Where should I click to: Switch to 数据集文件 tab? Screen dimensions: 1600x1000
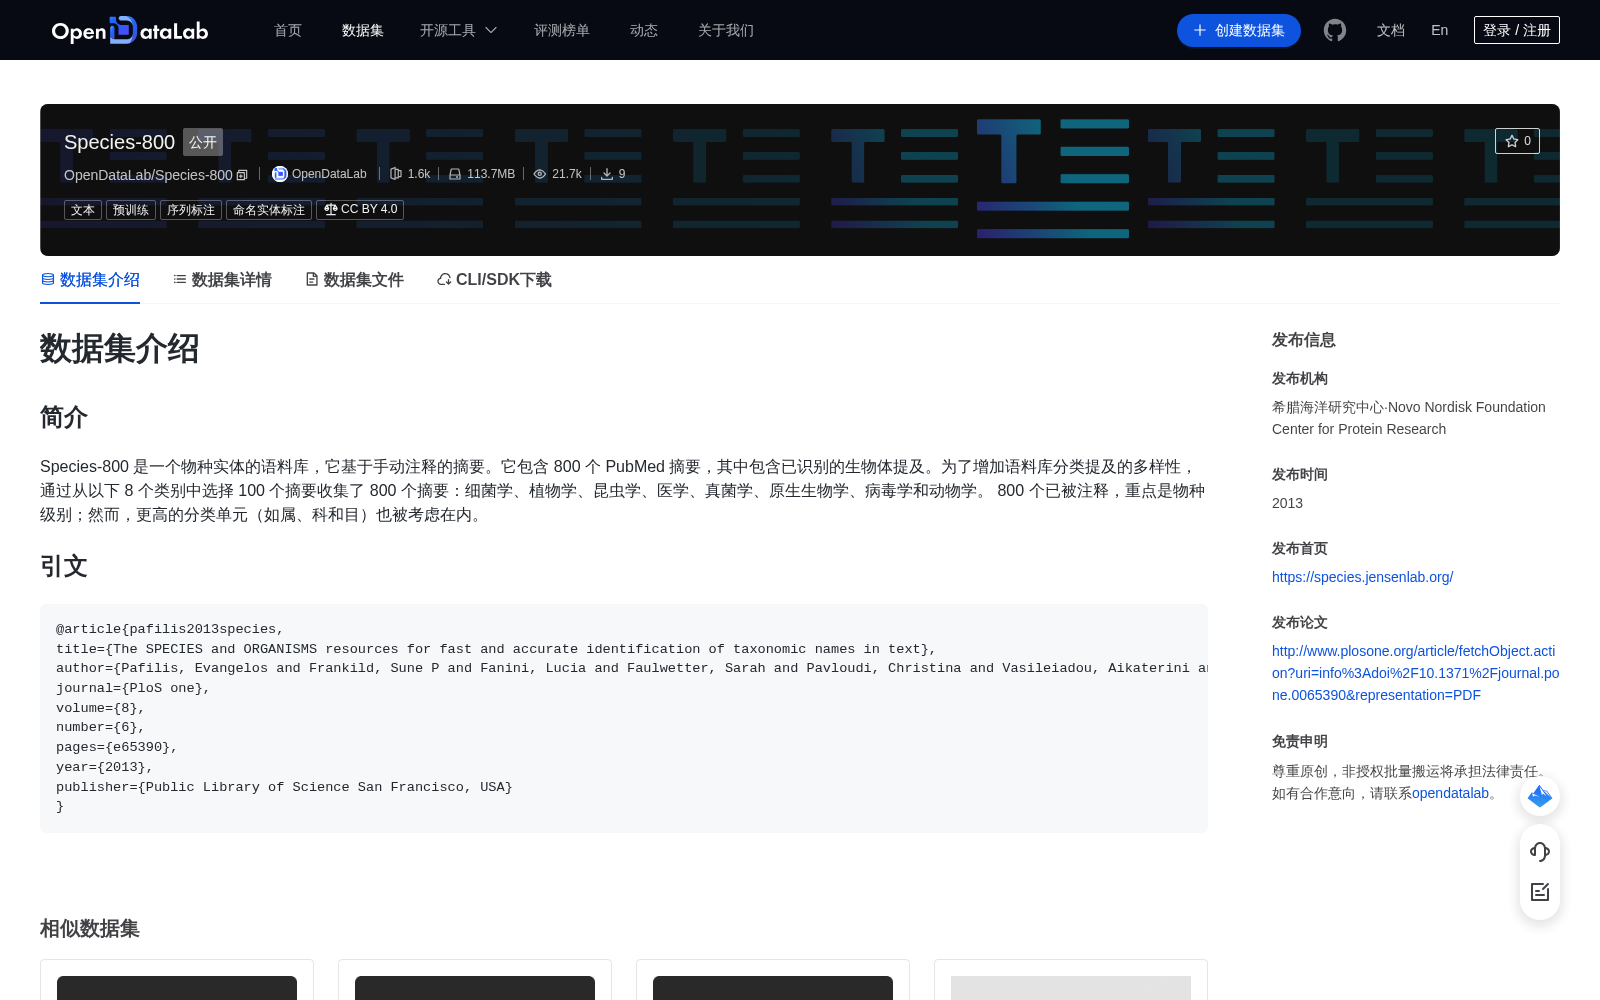pos(354,280)
